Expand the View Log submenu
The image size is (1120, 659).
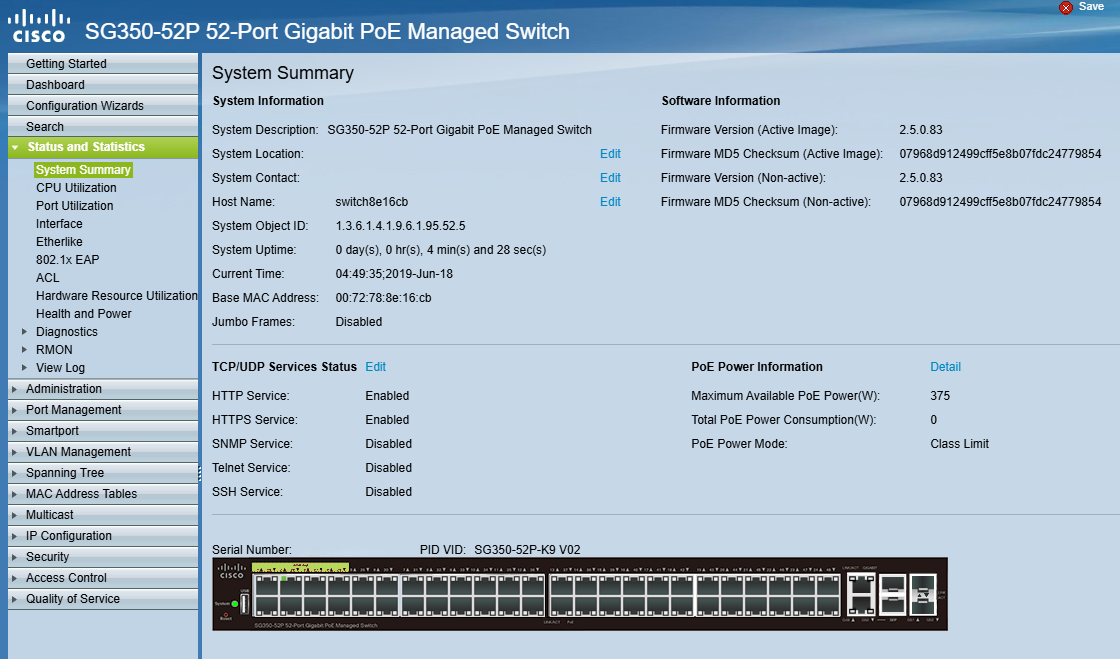click(25, 367)
